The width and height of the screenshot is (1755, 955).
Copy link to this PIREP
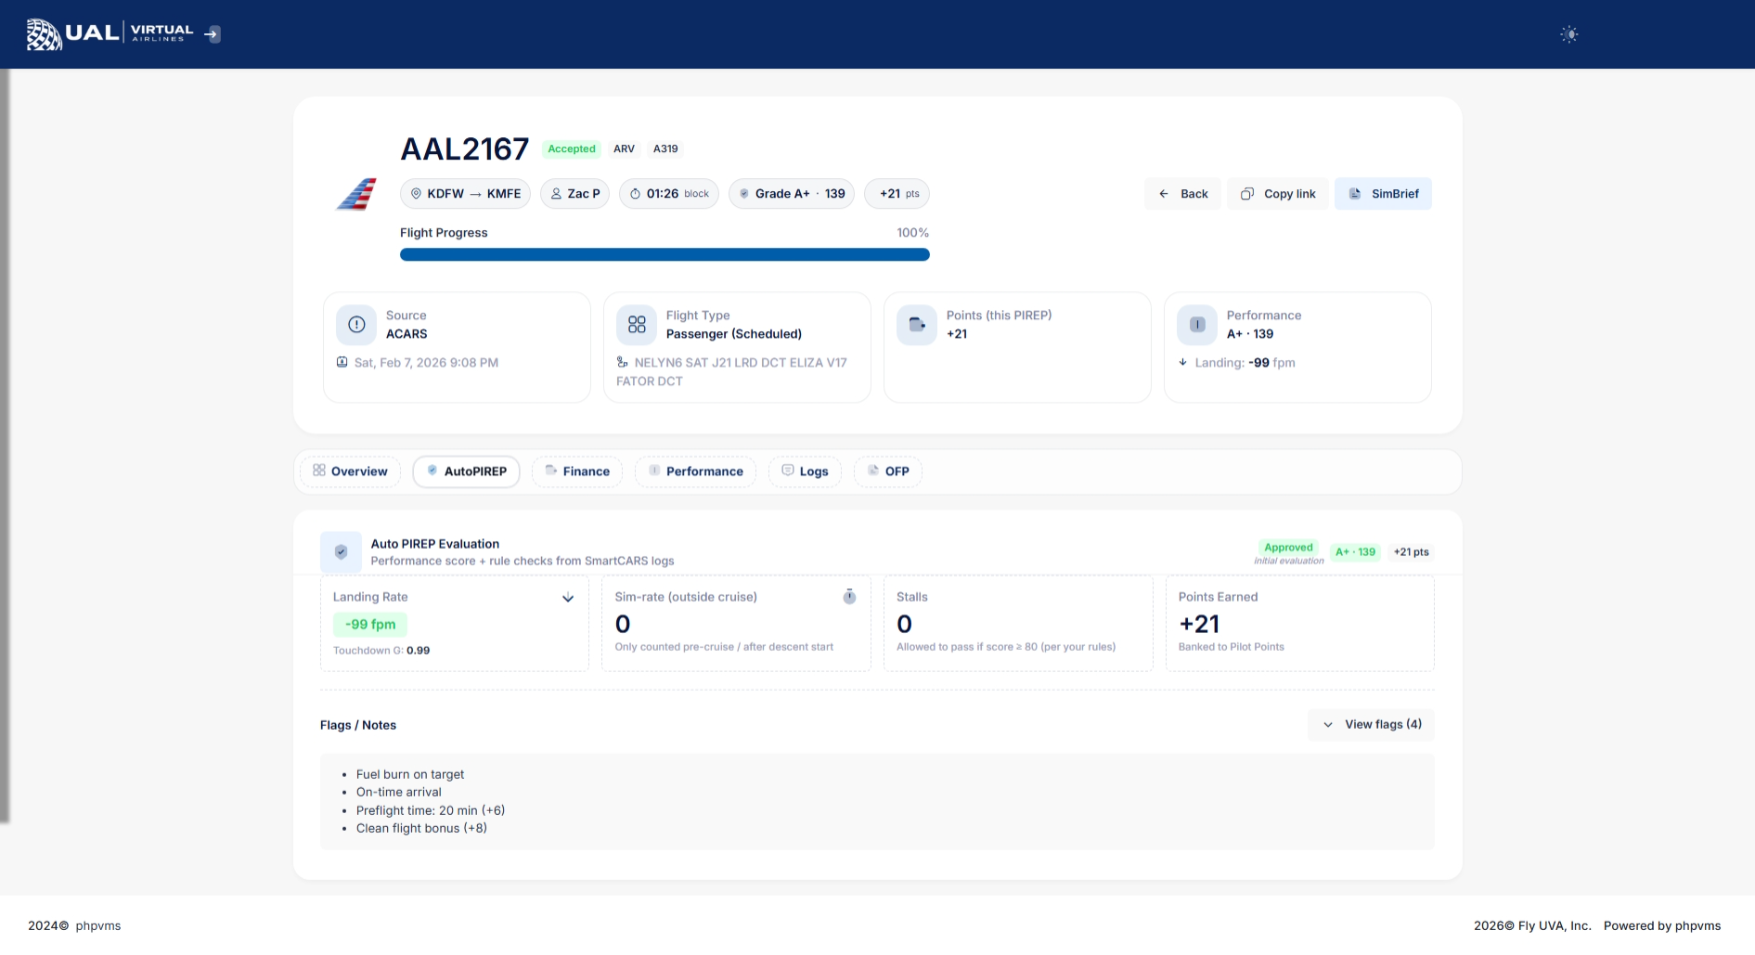(x=1277, y=194)
